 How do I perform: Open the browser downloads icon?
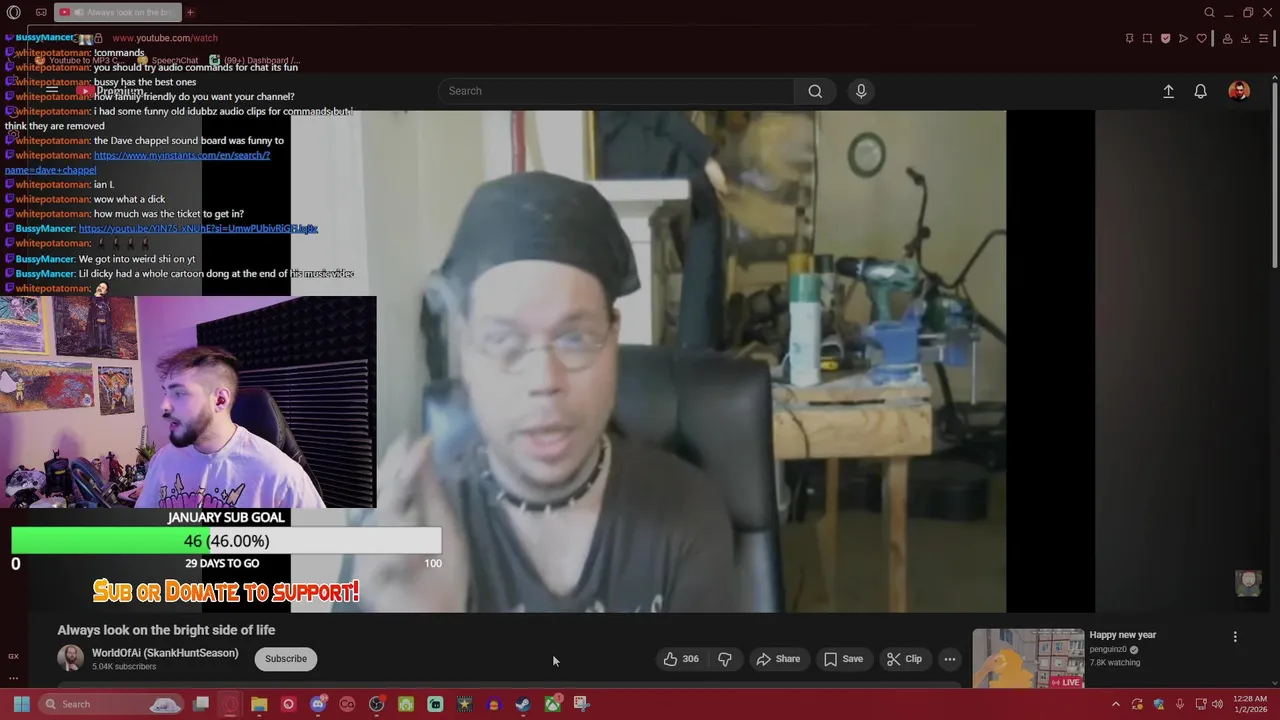pos(1245,39)
